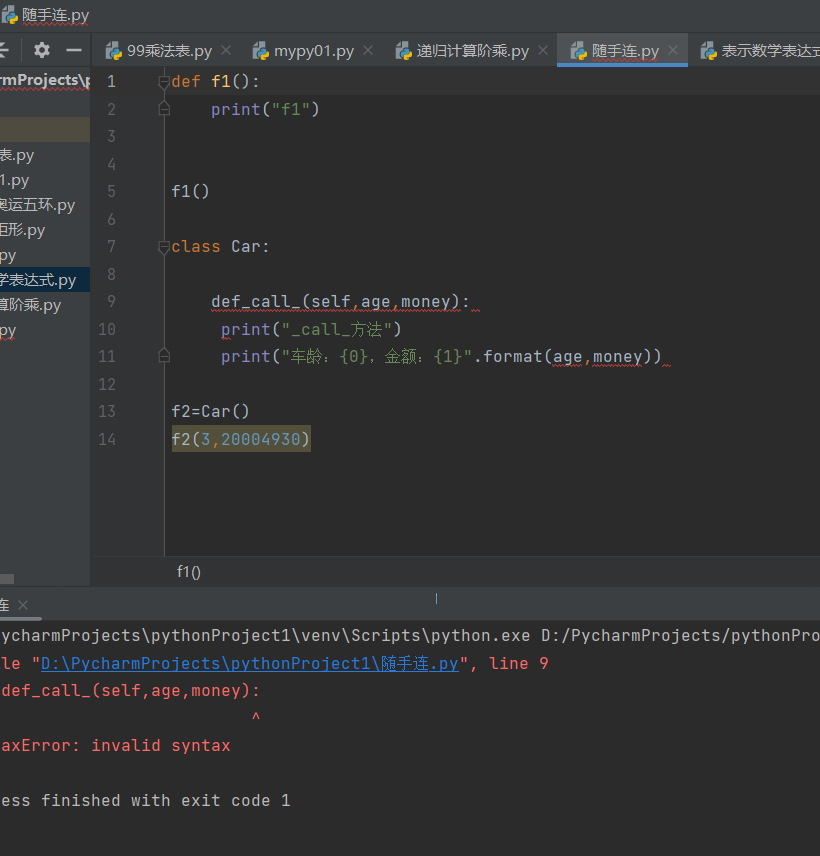
Task: Click Python file icon on 99乘法表.py tab
Action: [x=114, y=51]
